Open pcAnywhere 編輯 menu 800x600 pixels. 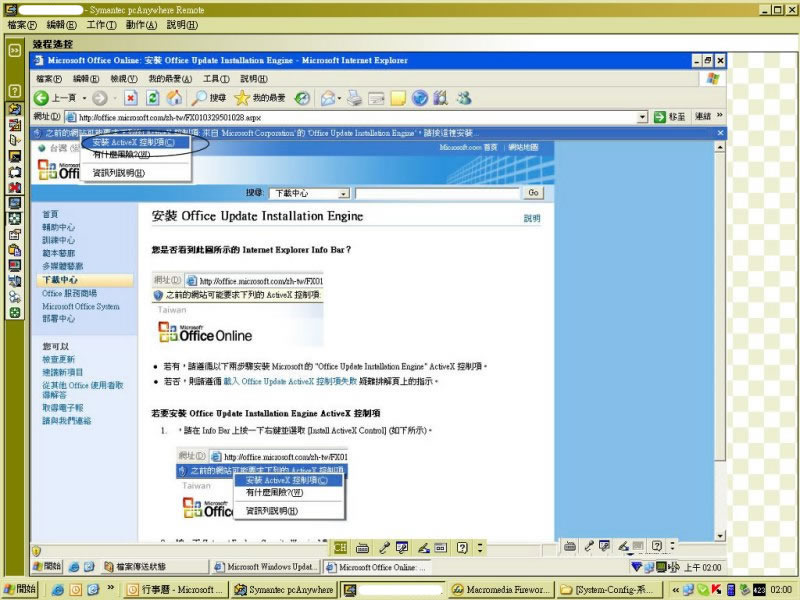tap(62, 24)
